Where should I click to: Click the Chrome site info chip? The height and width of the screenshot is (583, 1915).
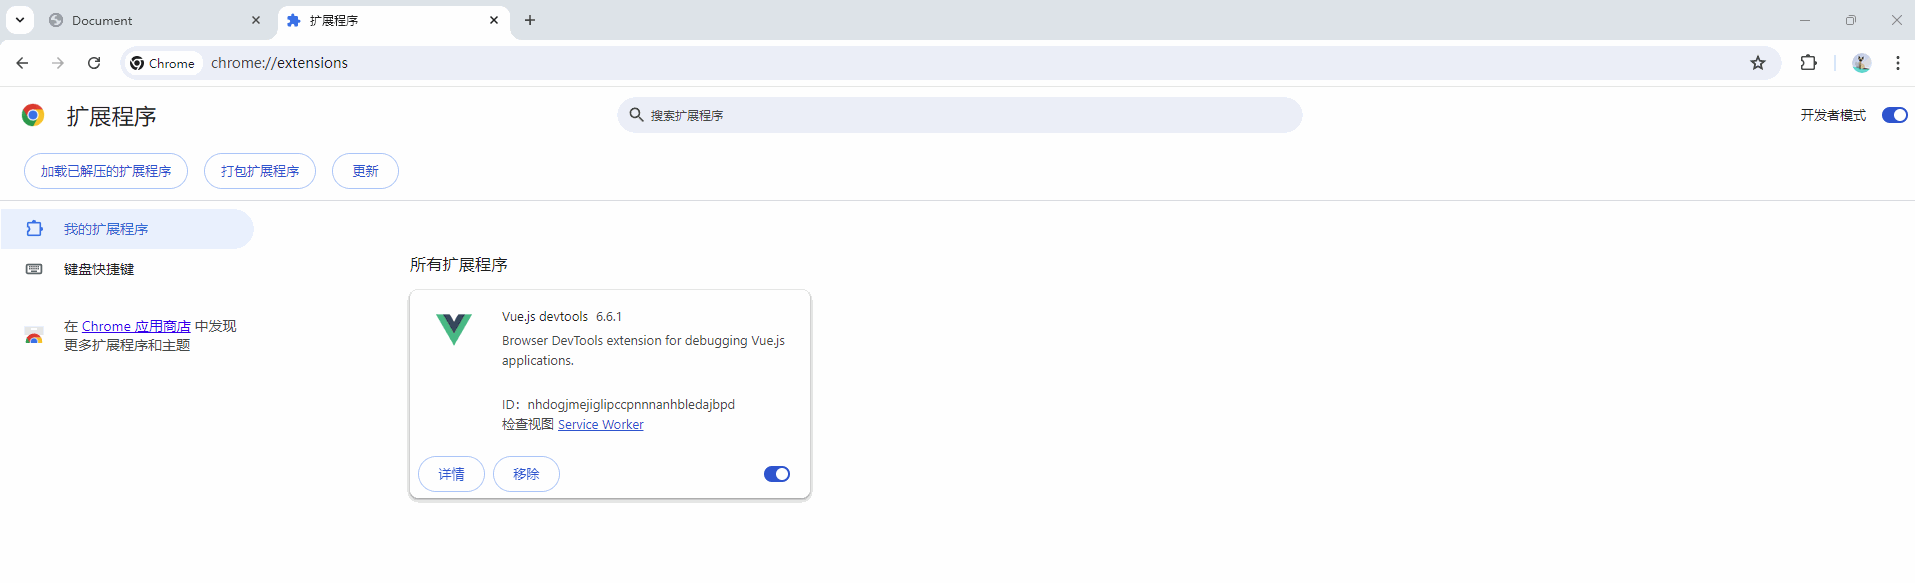pos(163,63)
